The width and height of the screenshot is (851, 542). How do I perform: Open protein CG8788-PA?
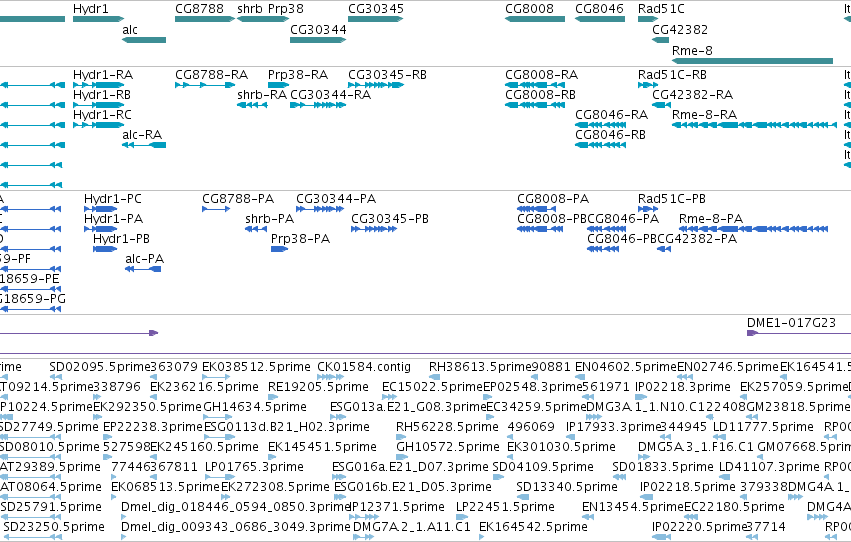tap(238, 199)
